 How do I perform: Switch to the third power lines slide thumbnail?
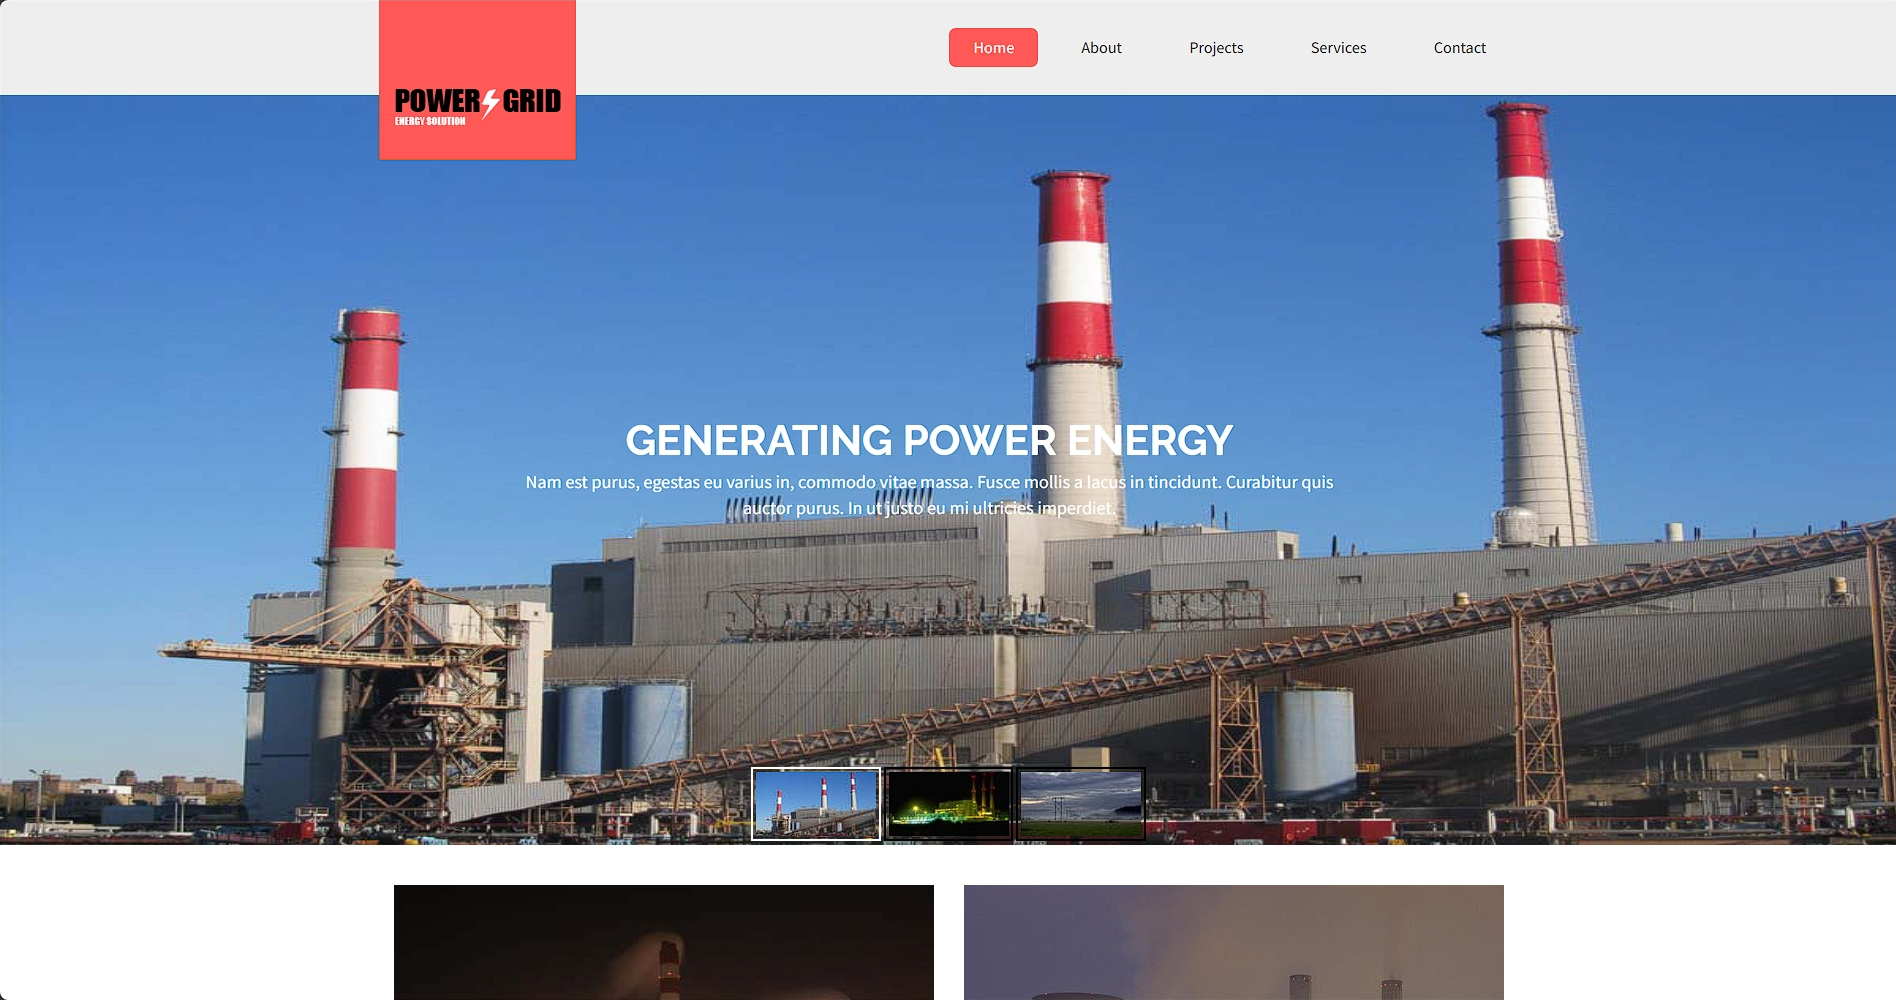(1081, 804)
